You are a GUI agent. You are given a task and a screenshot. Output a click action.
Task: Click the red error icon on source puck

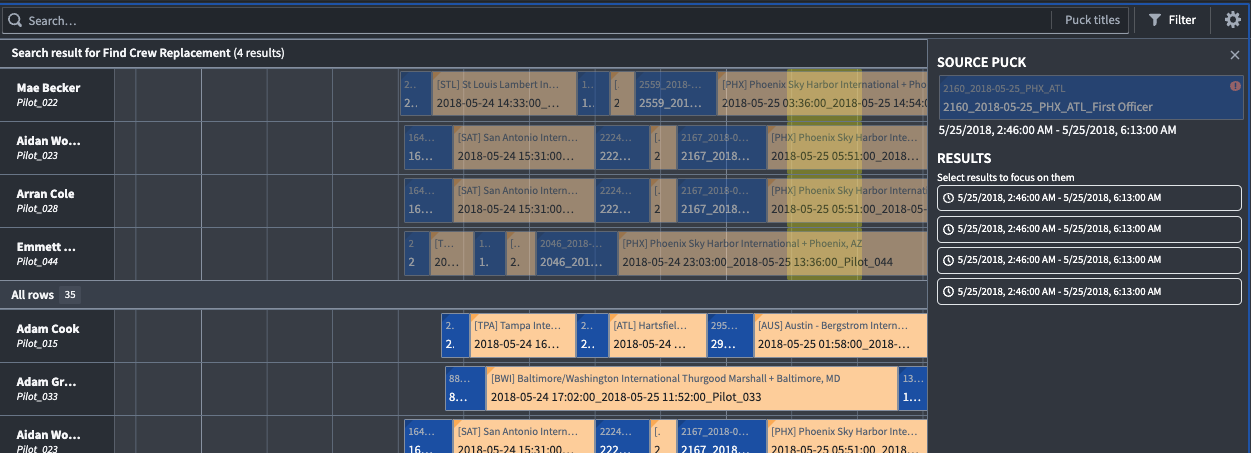[x=1236, y=87]
